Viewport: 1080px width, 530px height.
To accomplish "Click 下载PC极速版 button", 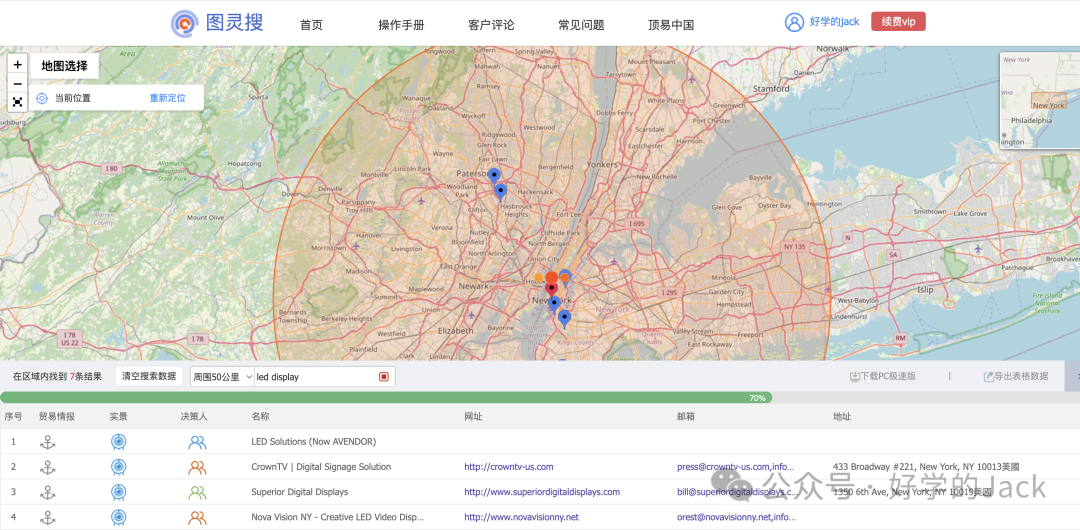I will [x=883, y=376].
